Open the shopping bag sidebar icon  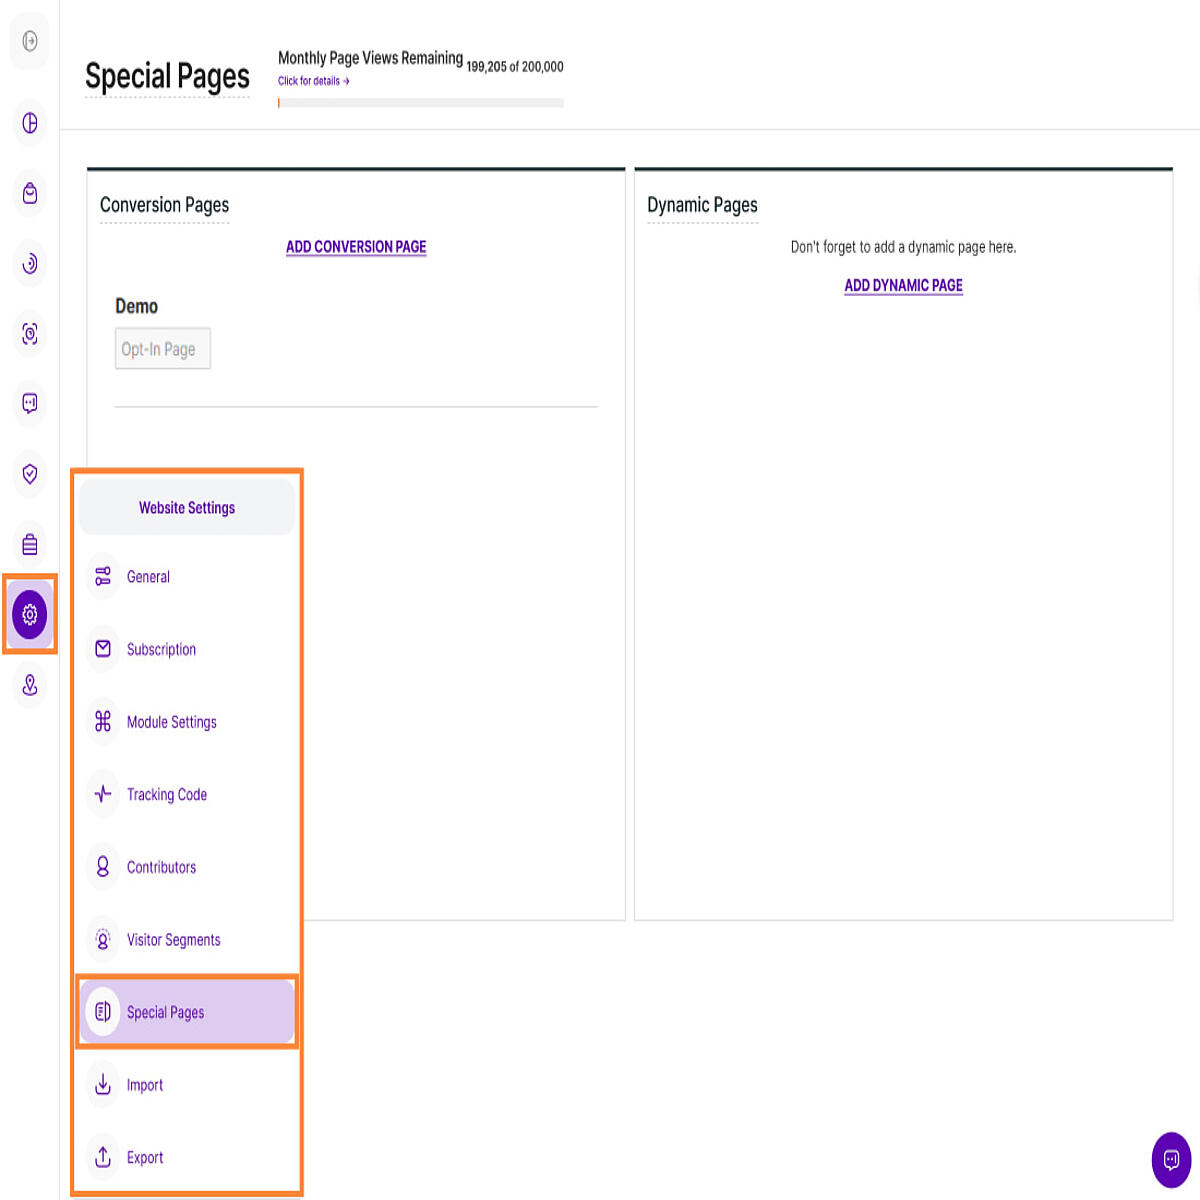(30, 193)
